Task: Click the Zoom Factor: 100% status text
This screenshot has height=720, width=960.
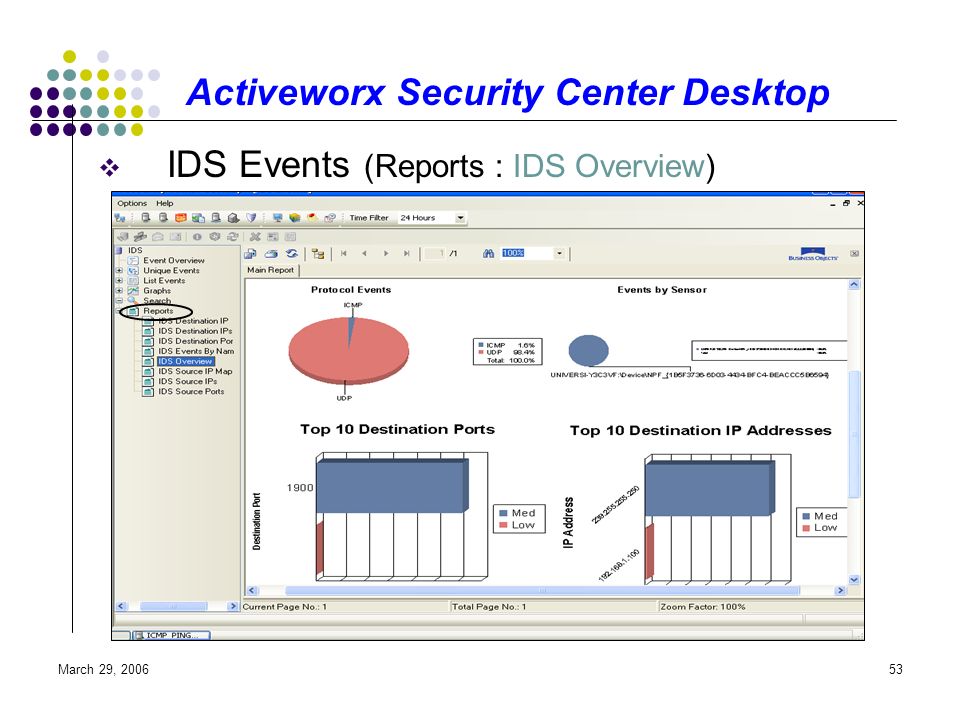Action: click(703, 607)
